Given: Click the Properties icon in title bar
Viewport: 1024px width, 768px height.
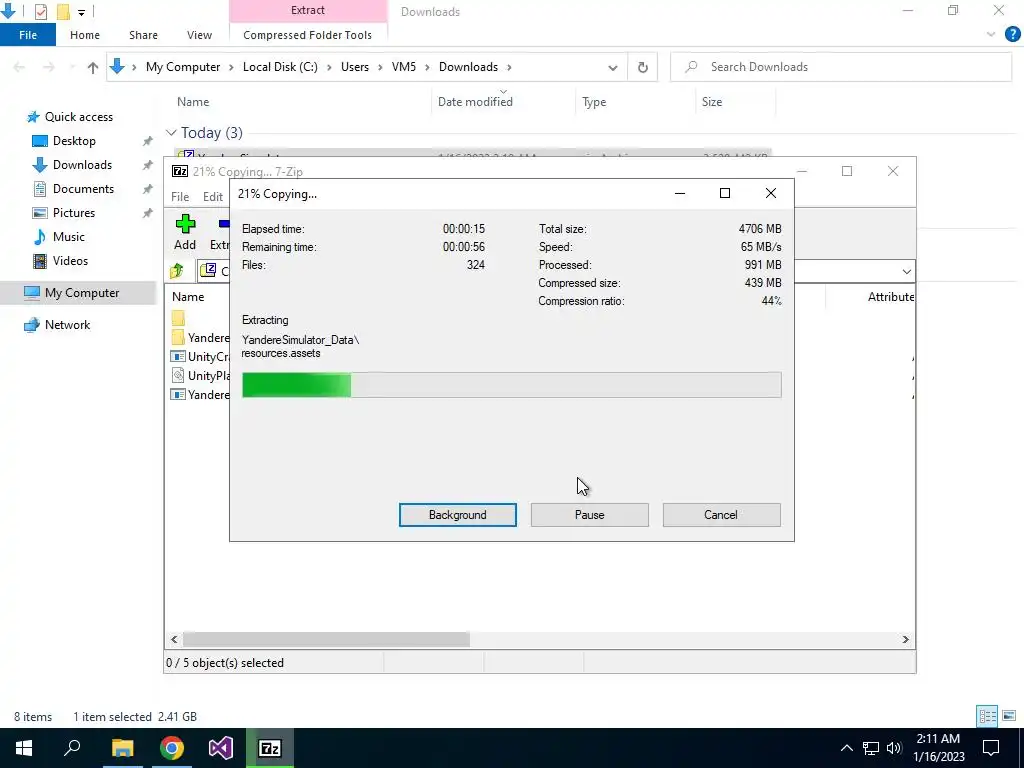Looking at the screenshot, I should (x=40, y=12).
